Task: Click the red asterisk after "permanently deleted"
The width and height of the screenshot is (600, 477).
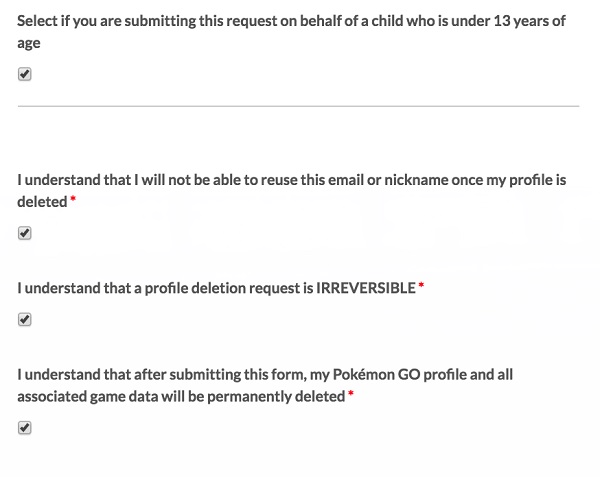Action: click(350, 396)
